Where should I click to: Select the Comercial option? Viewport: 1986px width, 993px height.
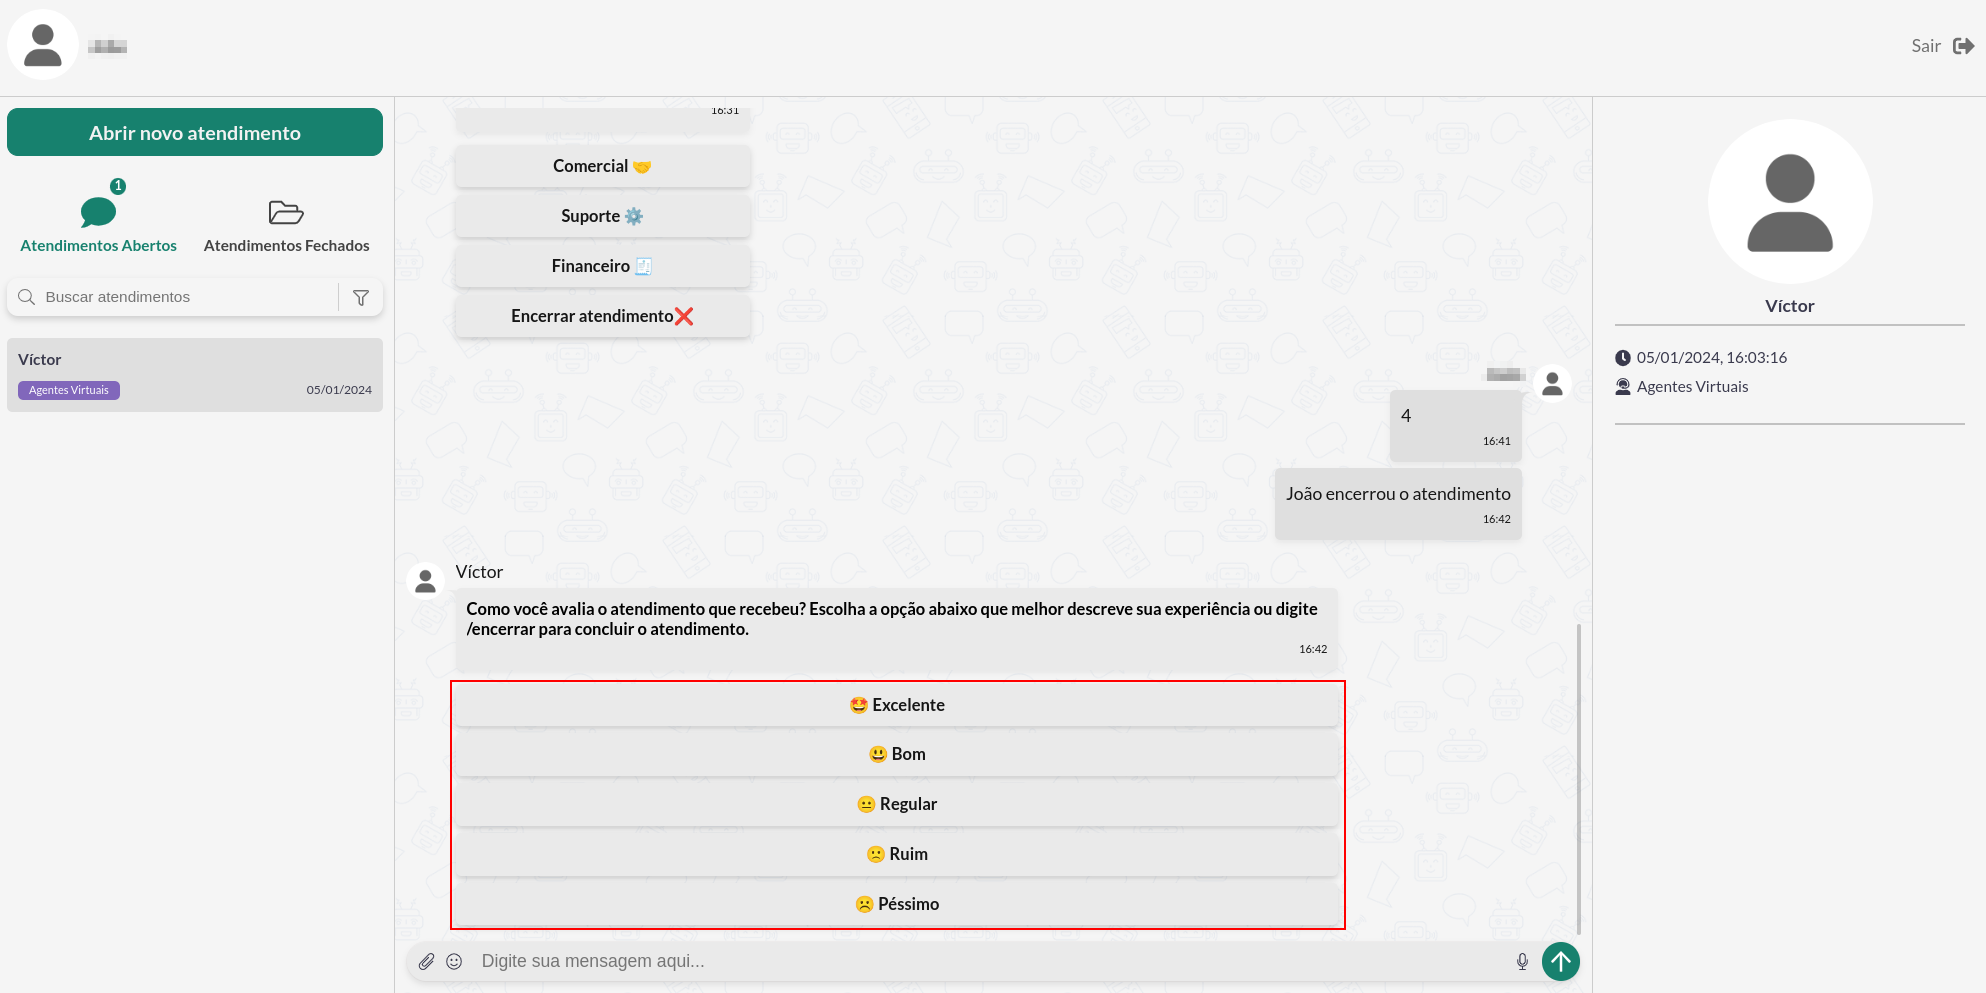coord(603,166)
